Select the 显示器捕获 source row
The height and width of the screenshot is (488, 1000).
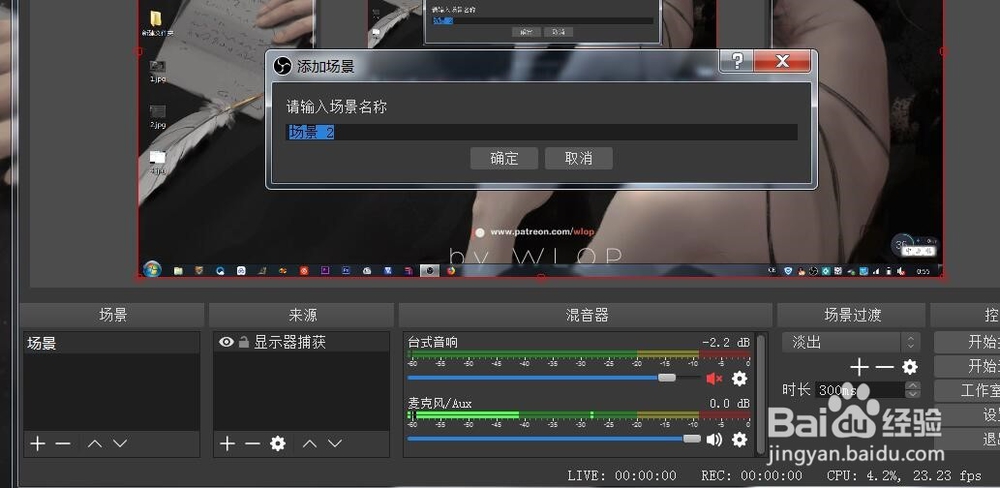(301, 342)
